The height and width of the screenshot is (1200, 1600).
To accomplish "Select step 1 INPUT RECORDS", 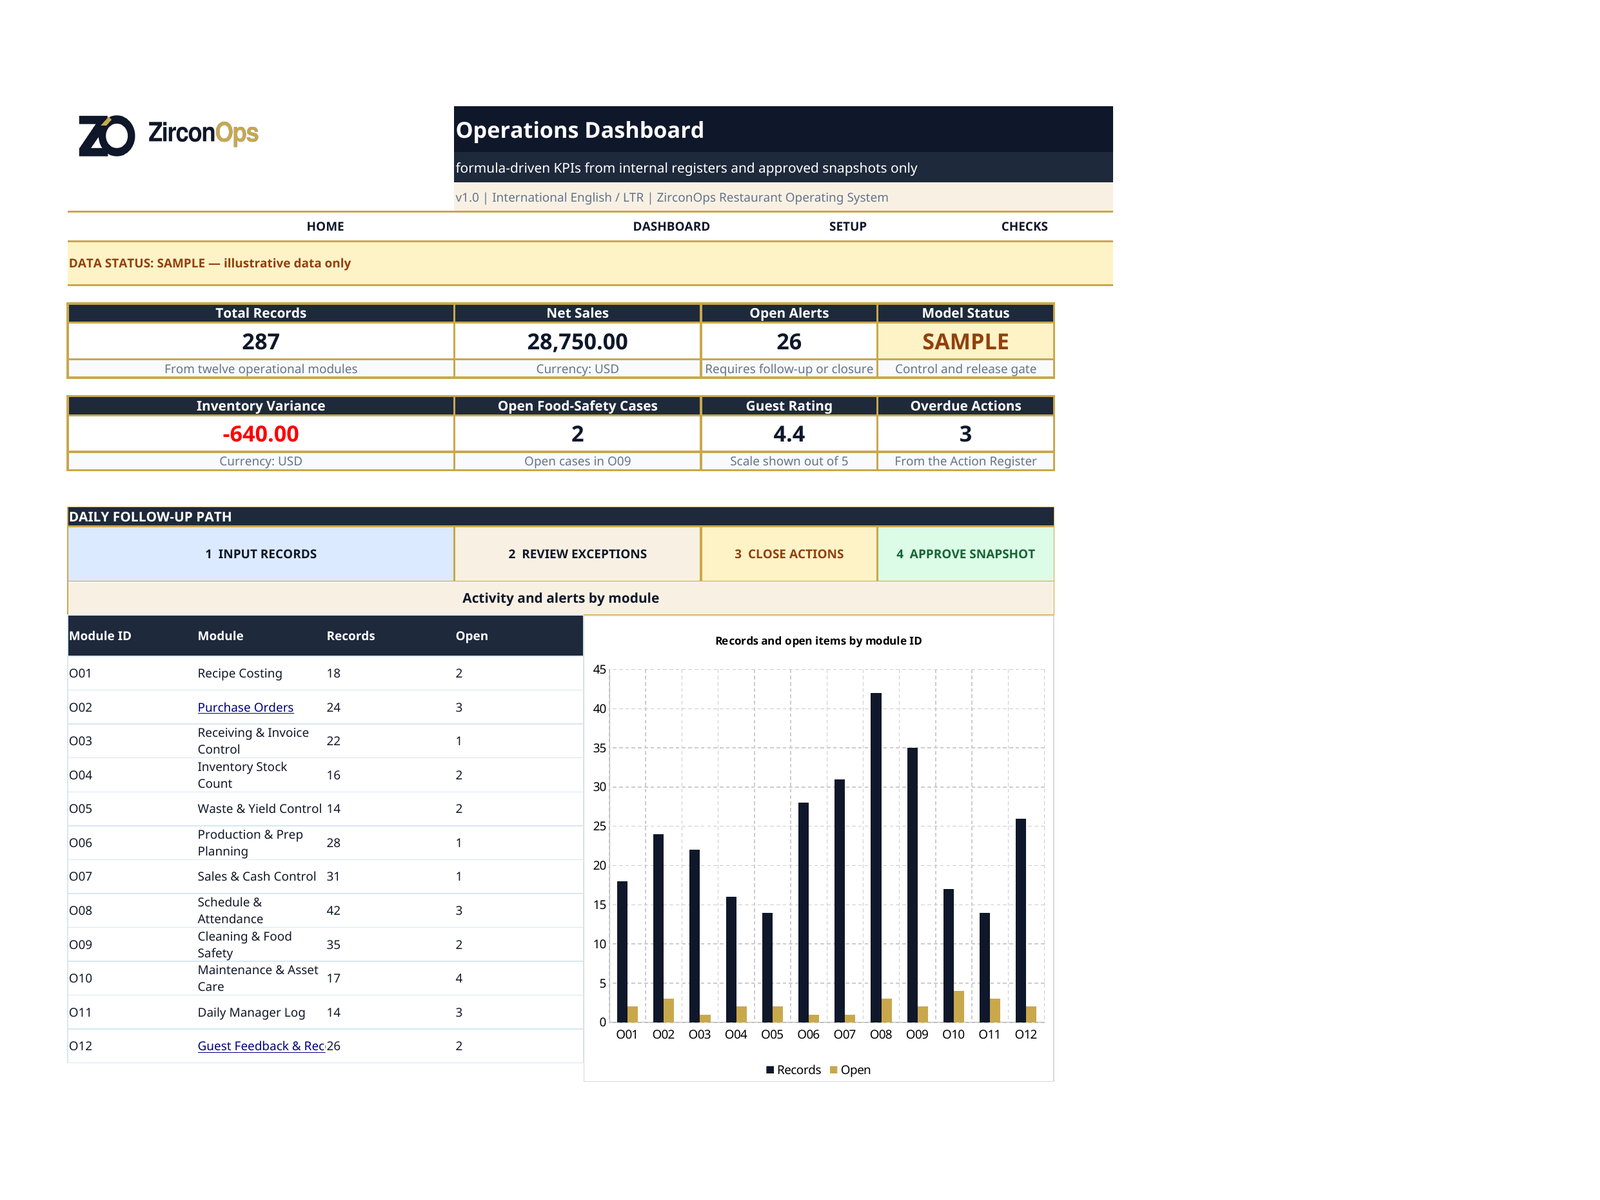I will click(x=261, y=554).
